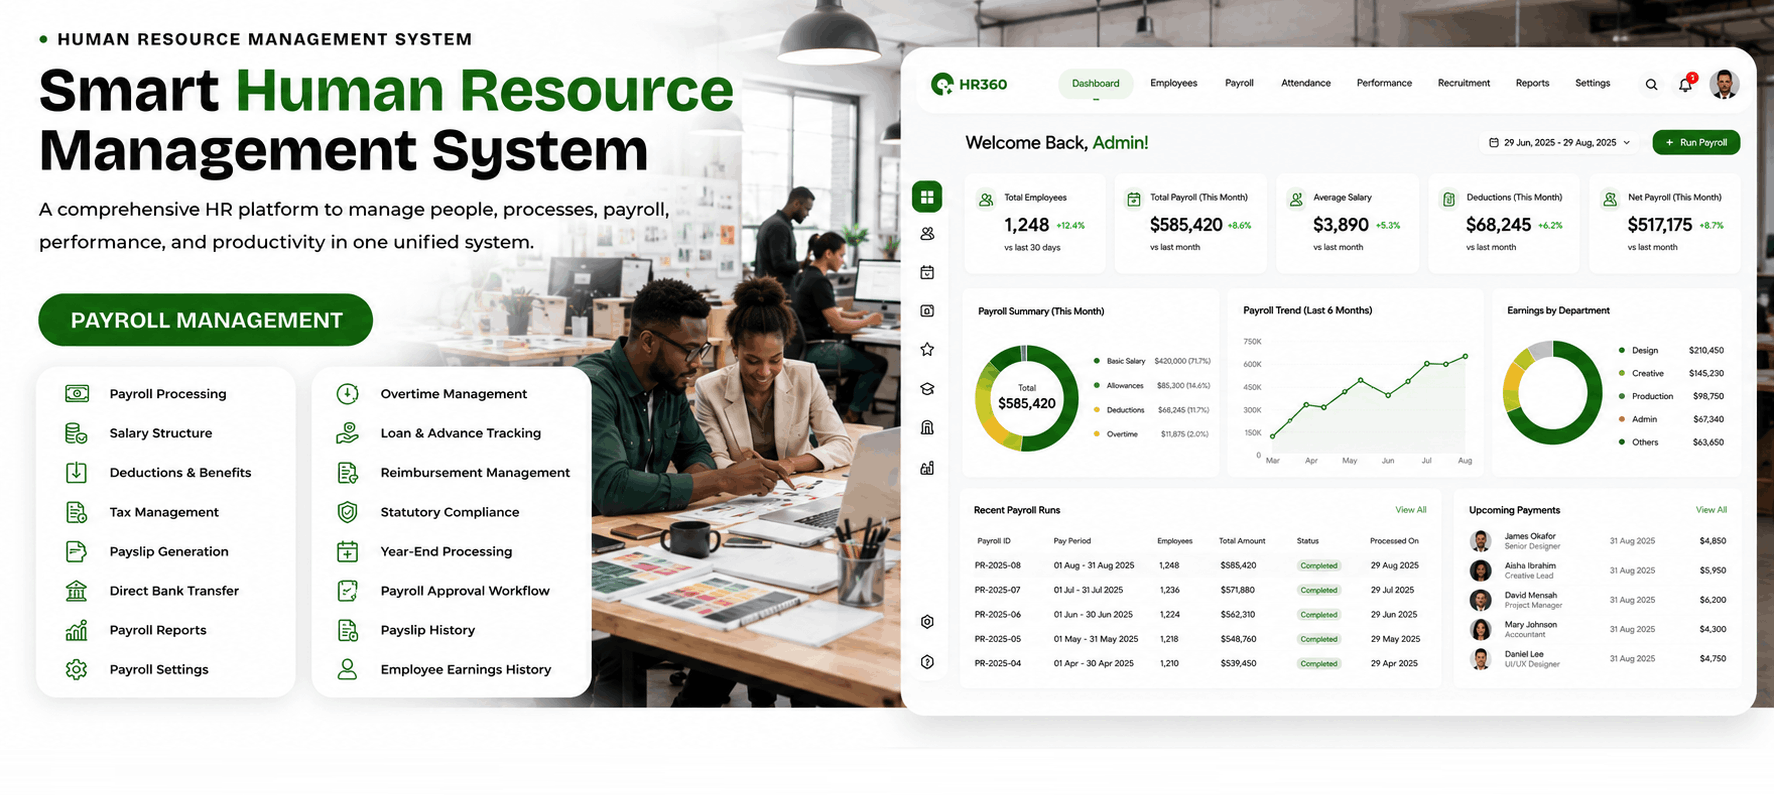Open the Employees tab

1173,83
